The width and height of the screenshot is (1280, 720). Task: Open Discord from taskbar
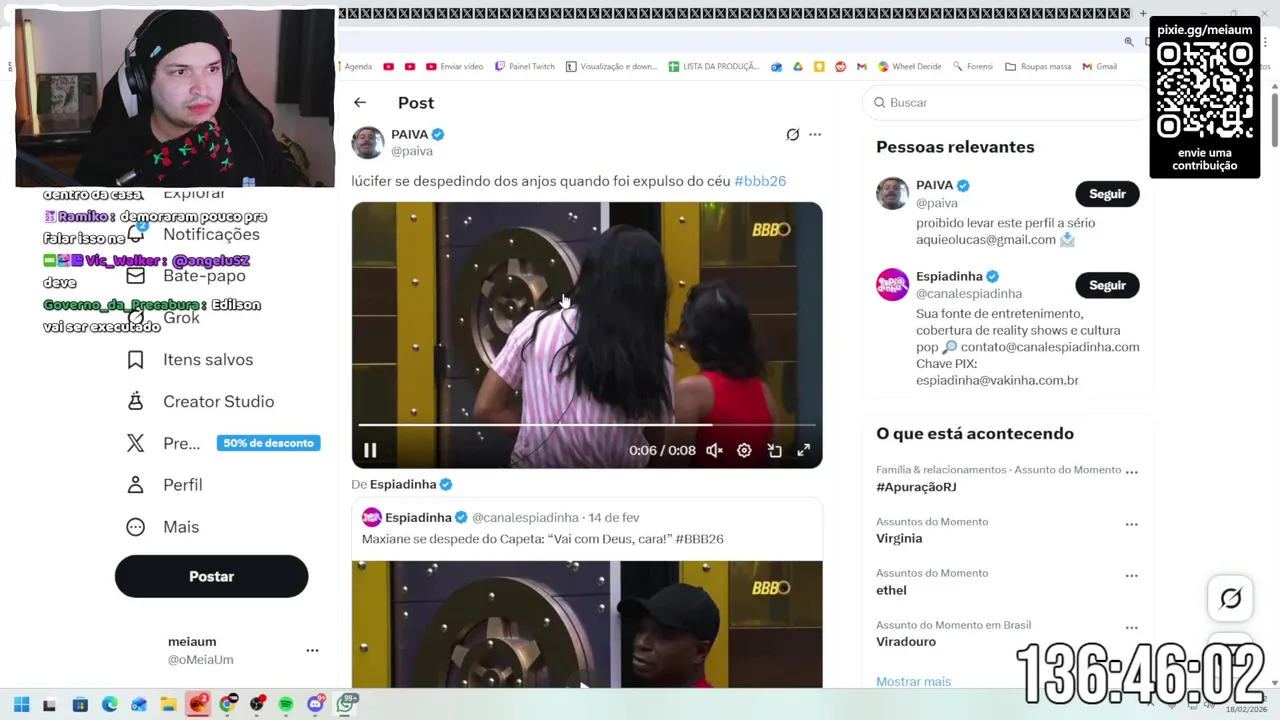pos(316,705)
